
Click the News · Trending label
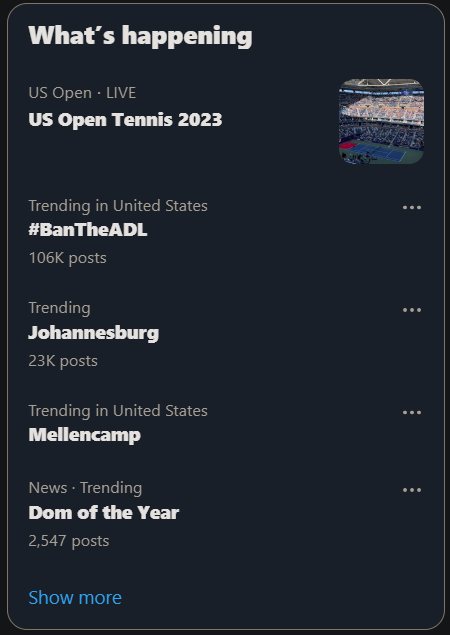pos(85,488)
